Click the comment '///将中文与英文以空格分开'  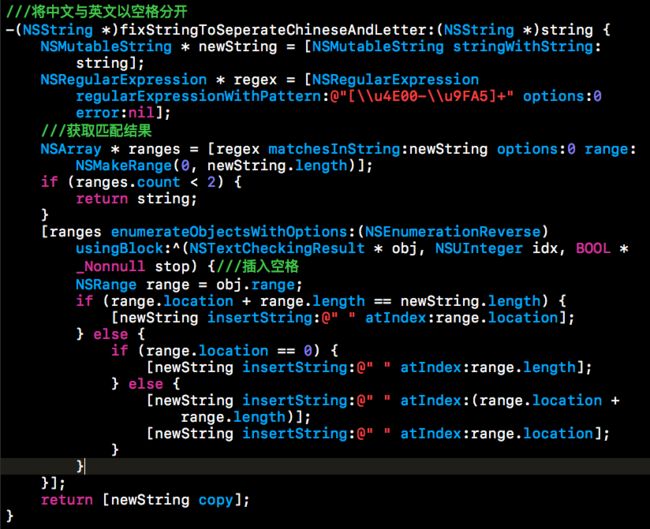[97, 11]
